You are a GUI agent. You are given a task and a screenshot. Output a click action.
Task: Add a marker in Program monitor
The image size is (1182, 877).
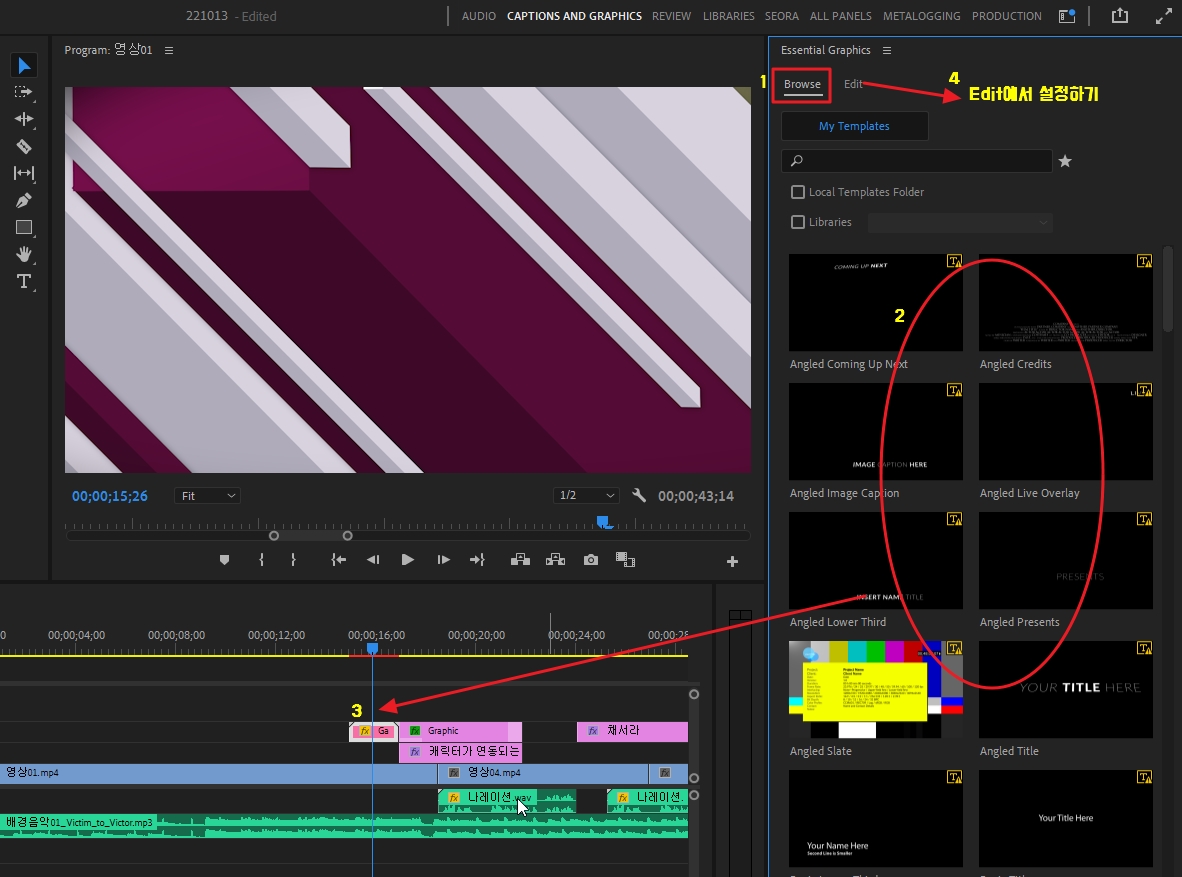(224, 560)
